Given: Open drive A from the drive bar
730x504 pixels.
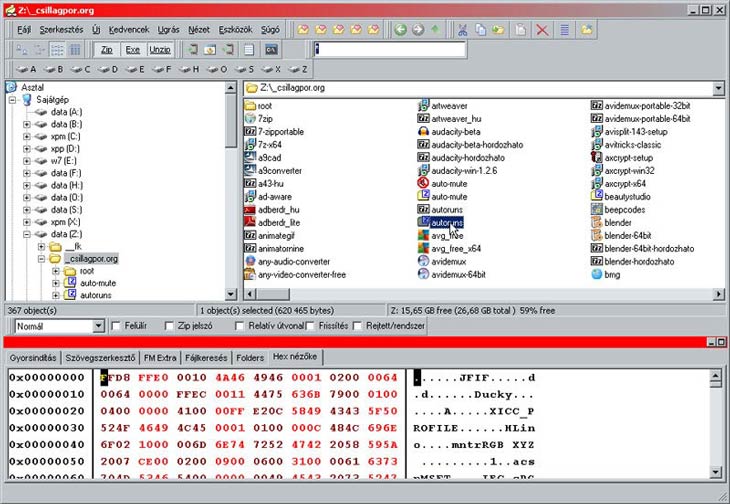Looking at the screenshot, I should click(26, 69).
